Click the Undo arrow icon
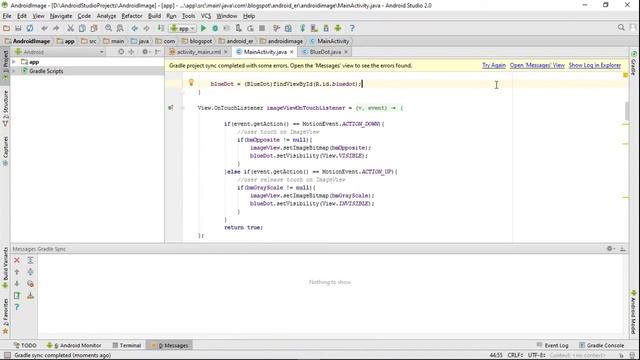The height and width of the screenshot is (360, 640). pyautogui.click(x=44, y=28)
